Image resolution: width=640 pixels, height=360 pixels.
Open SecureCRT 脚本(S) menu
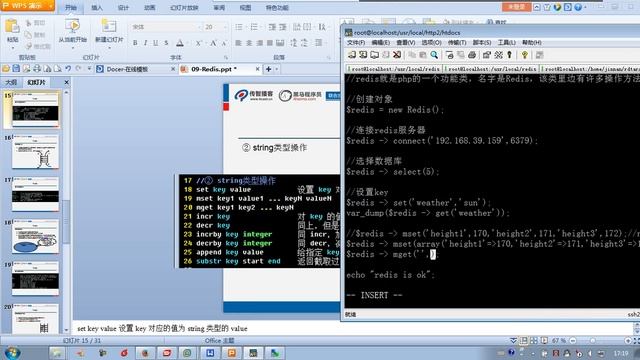[x=482, y=42]
